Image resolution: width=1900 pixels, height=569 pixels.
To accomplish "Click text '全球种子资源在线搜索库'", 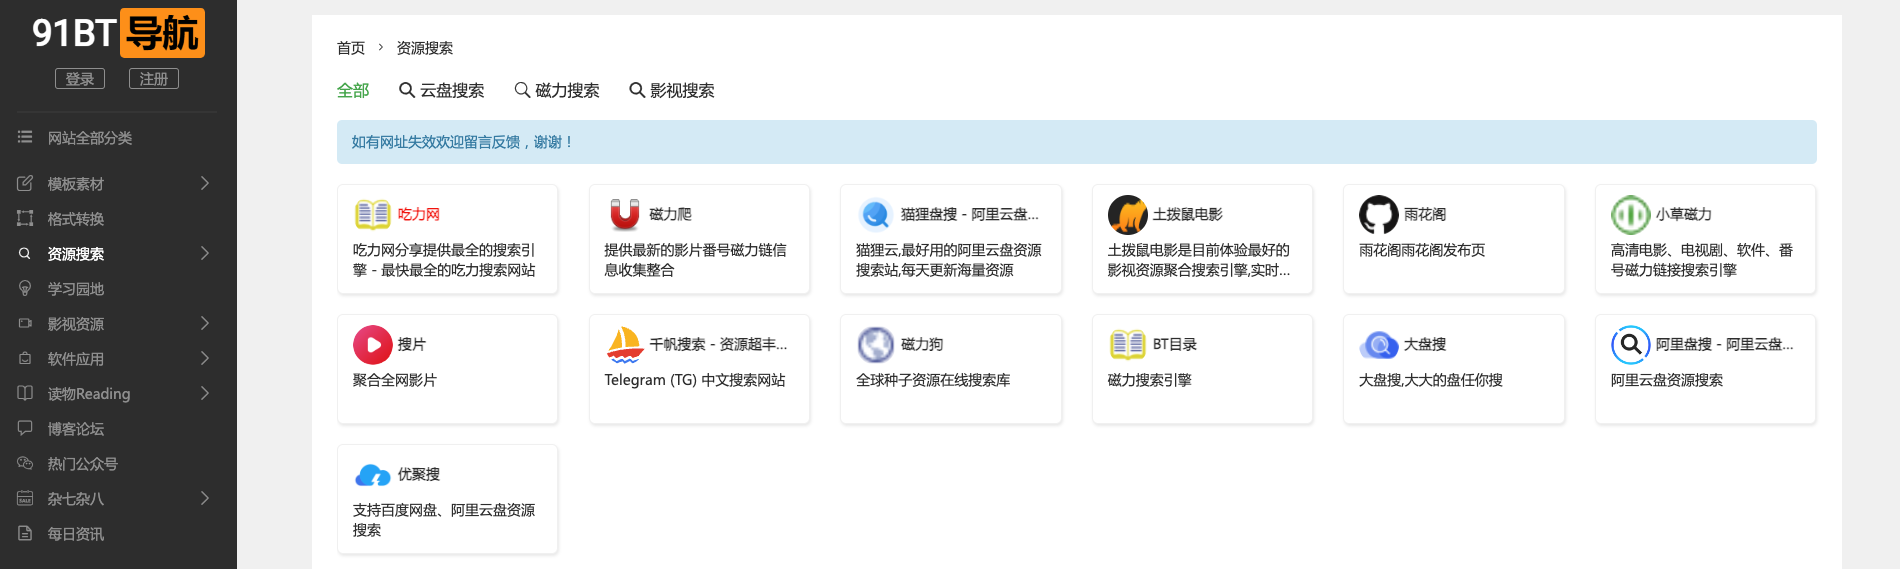I will click(x=933, y=380).
